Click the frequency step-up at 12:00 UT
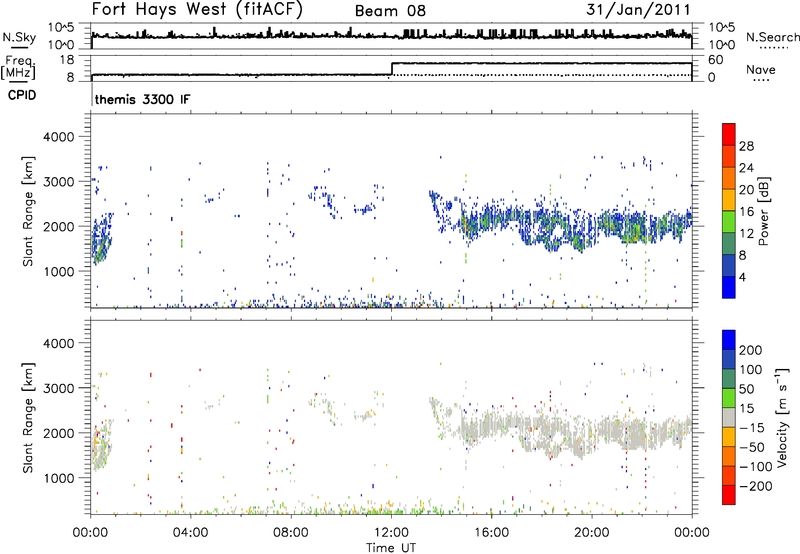The height and width of the screenshot is (554, 800). (392, 69)
